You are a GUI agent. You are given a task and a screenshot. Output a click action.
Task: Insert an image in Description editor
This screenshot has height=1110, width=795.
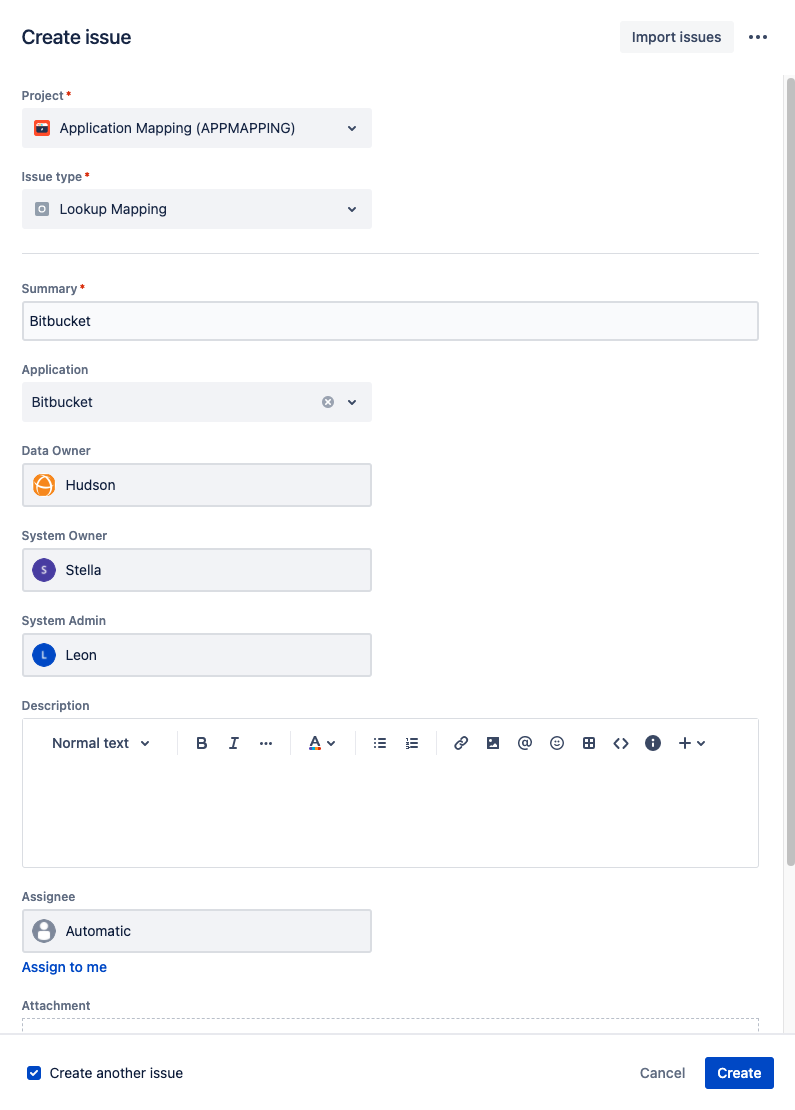pyautogui.click(x=493, y=743)
